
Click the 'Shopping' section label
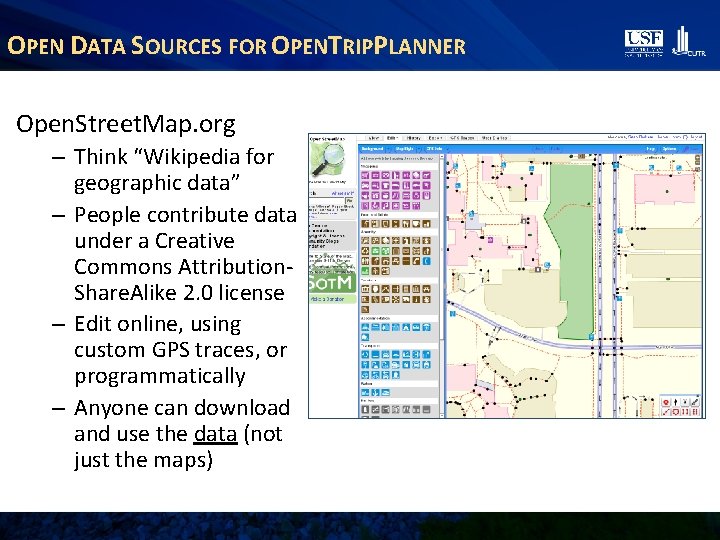pyautogui.click(x=370, y=166)
